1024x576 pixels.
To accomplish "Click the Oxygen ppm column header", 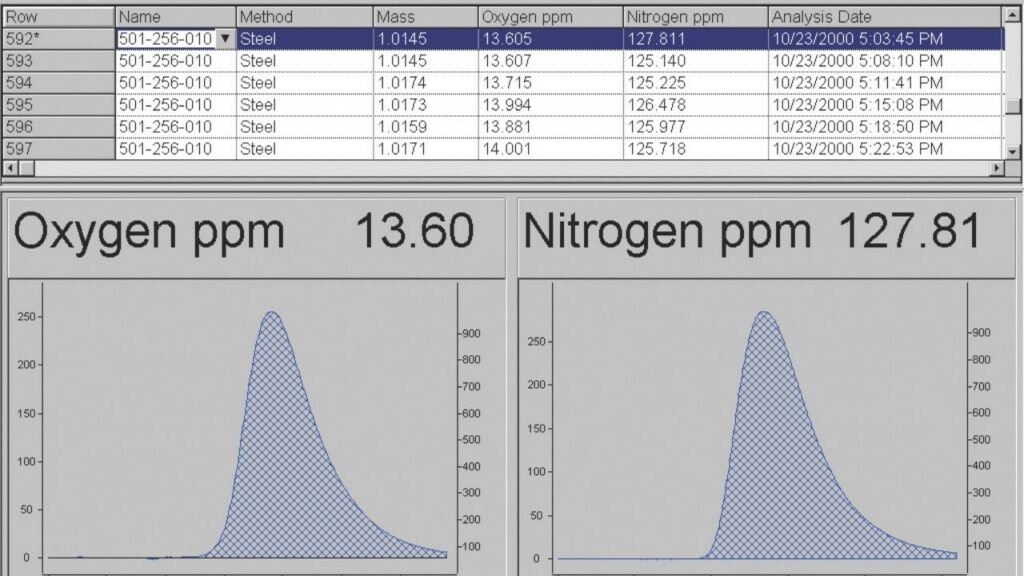I will [x=551, y=17].
